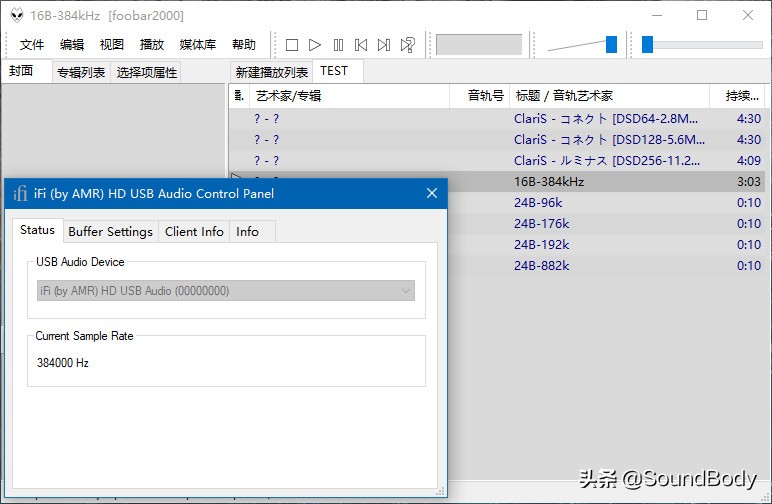Close the foobar2000 window
This screenshot has height=504, width=772.
pyautogui.click(x=748, y=15)
